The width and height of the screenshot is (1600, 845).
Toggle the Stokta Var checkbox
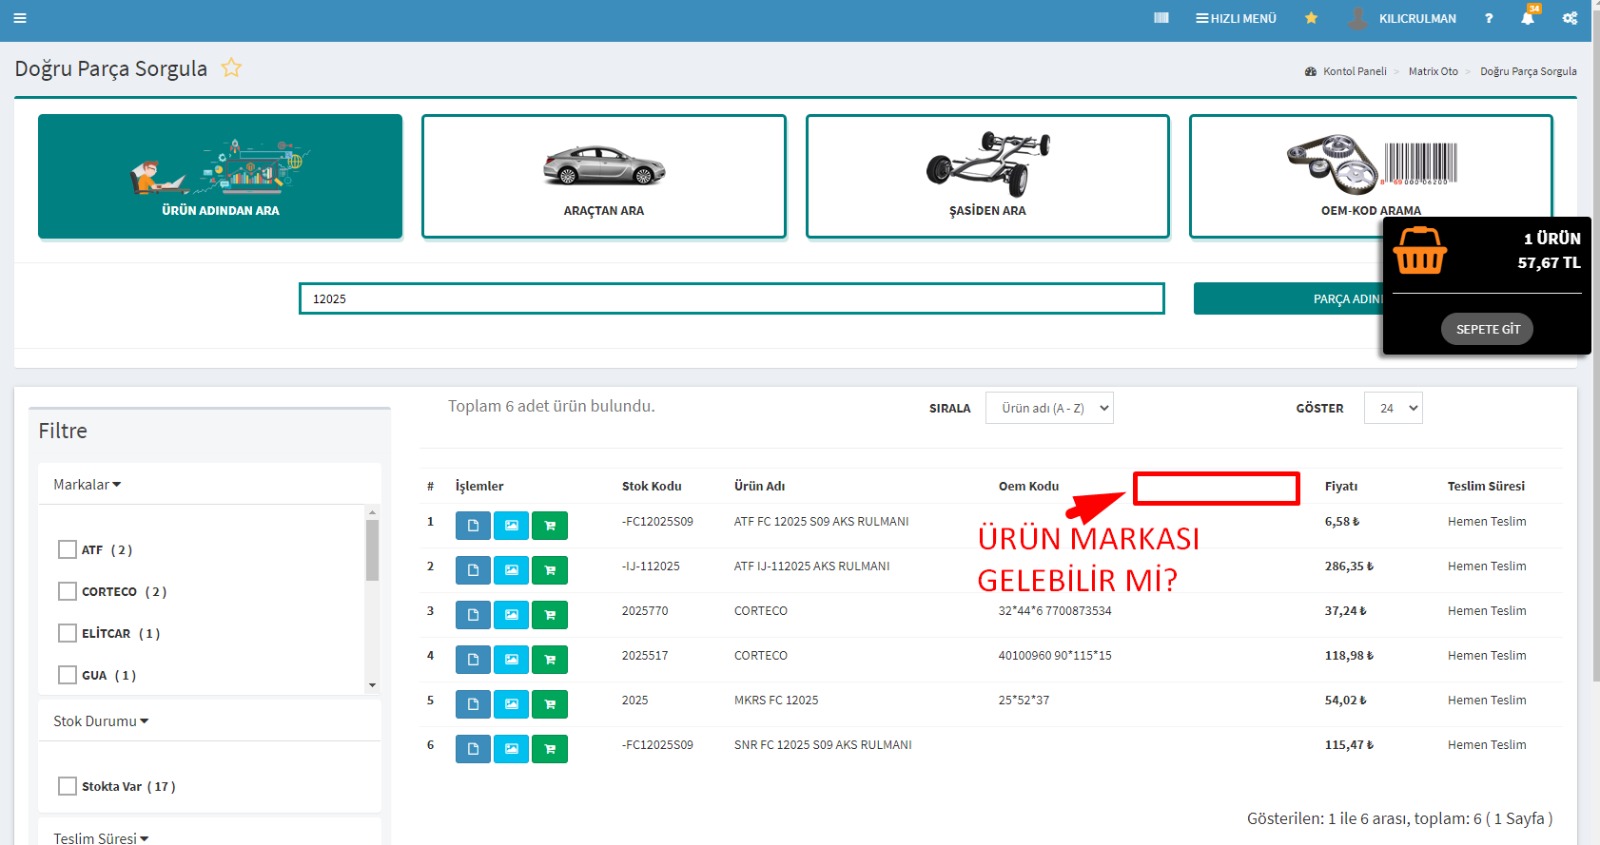[x=67, y=787]
